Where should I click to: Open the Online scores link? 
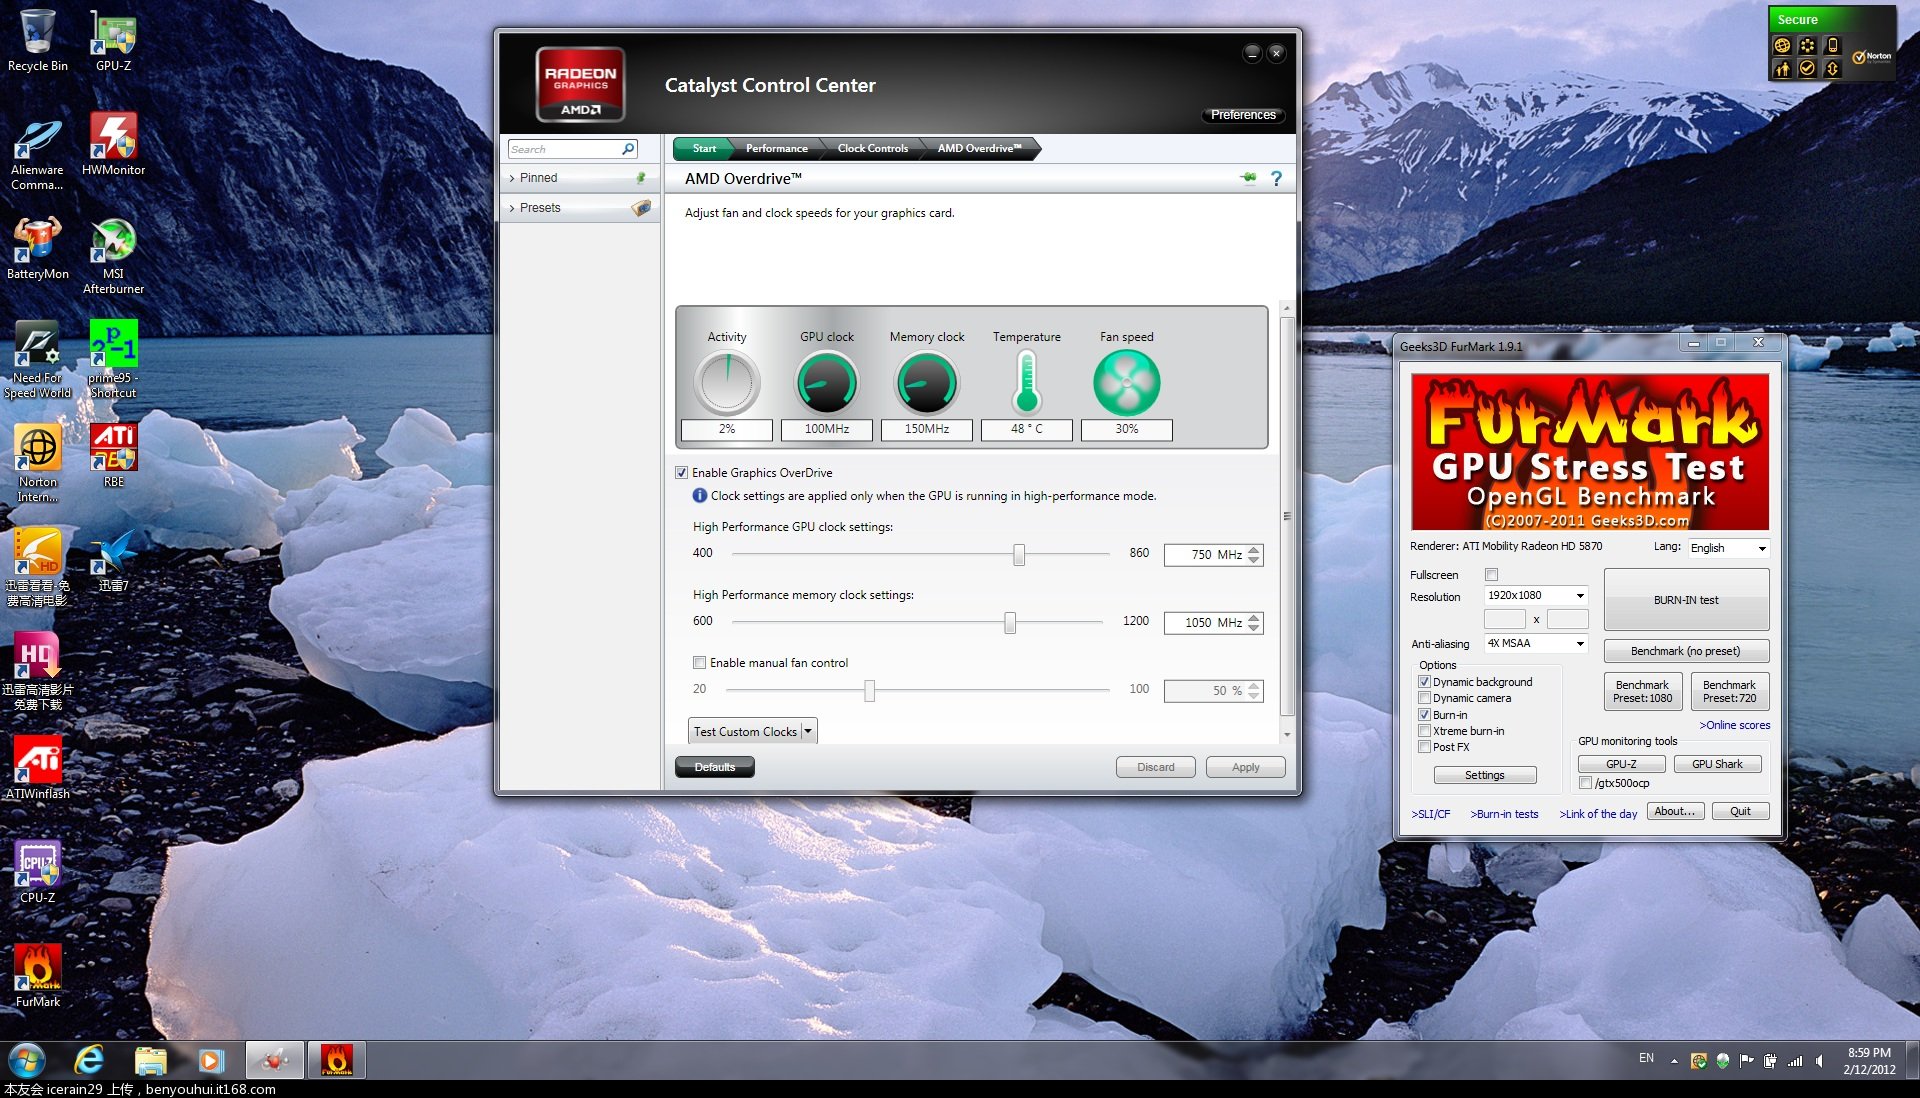point(1734,725)
